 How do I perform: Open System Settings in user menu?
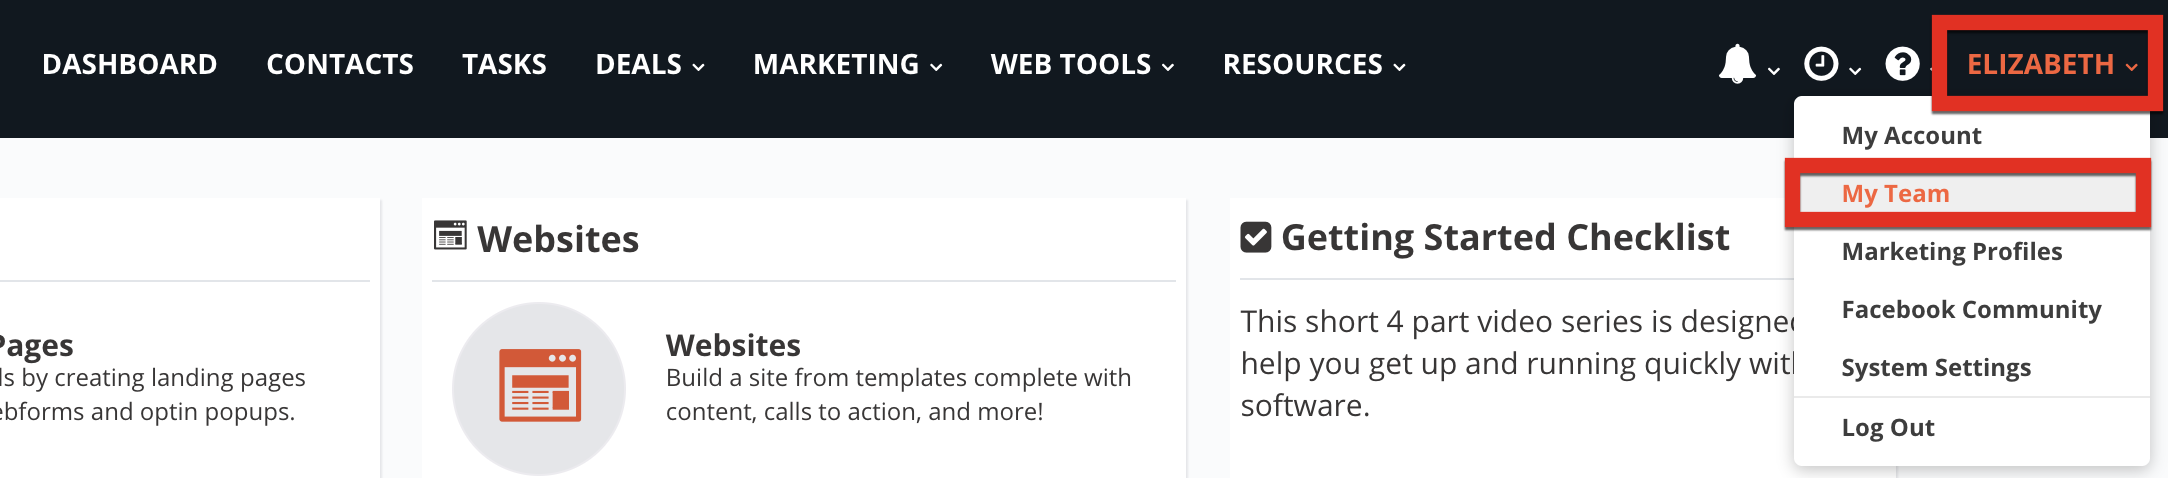pyautogui.click(x=1936, y=368)
